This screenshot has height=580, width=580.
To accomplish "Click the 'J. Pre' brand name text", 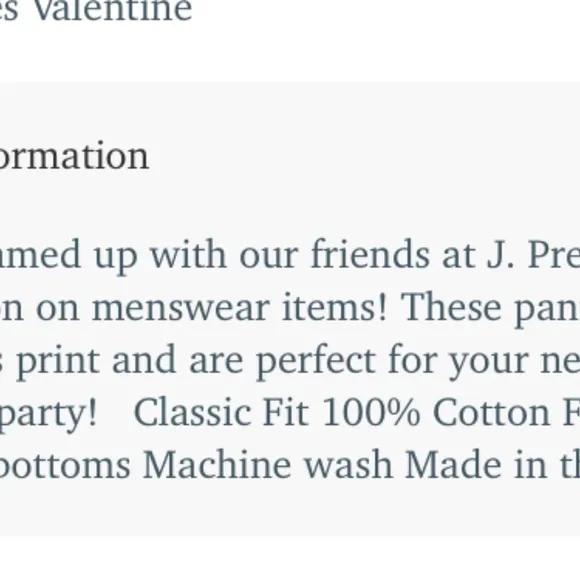I will [x=533, y=254].
